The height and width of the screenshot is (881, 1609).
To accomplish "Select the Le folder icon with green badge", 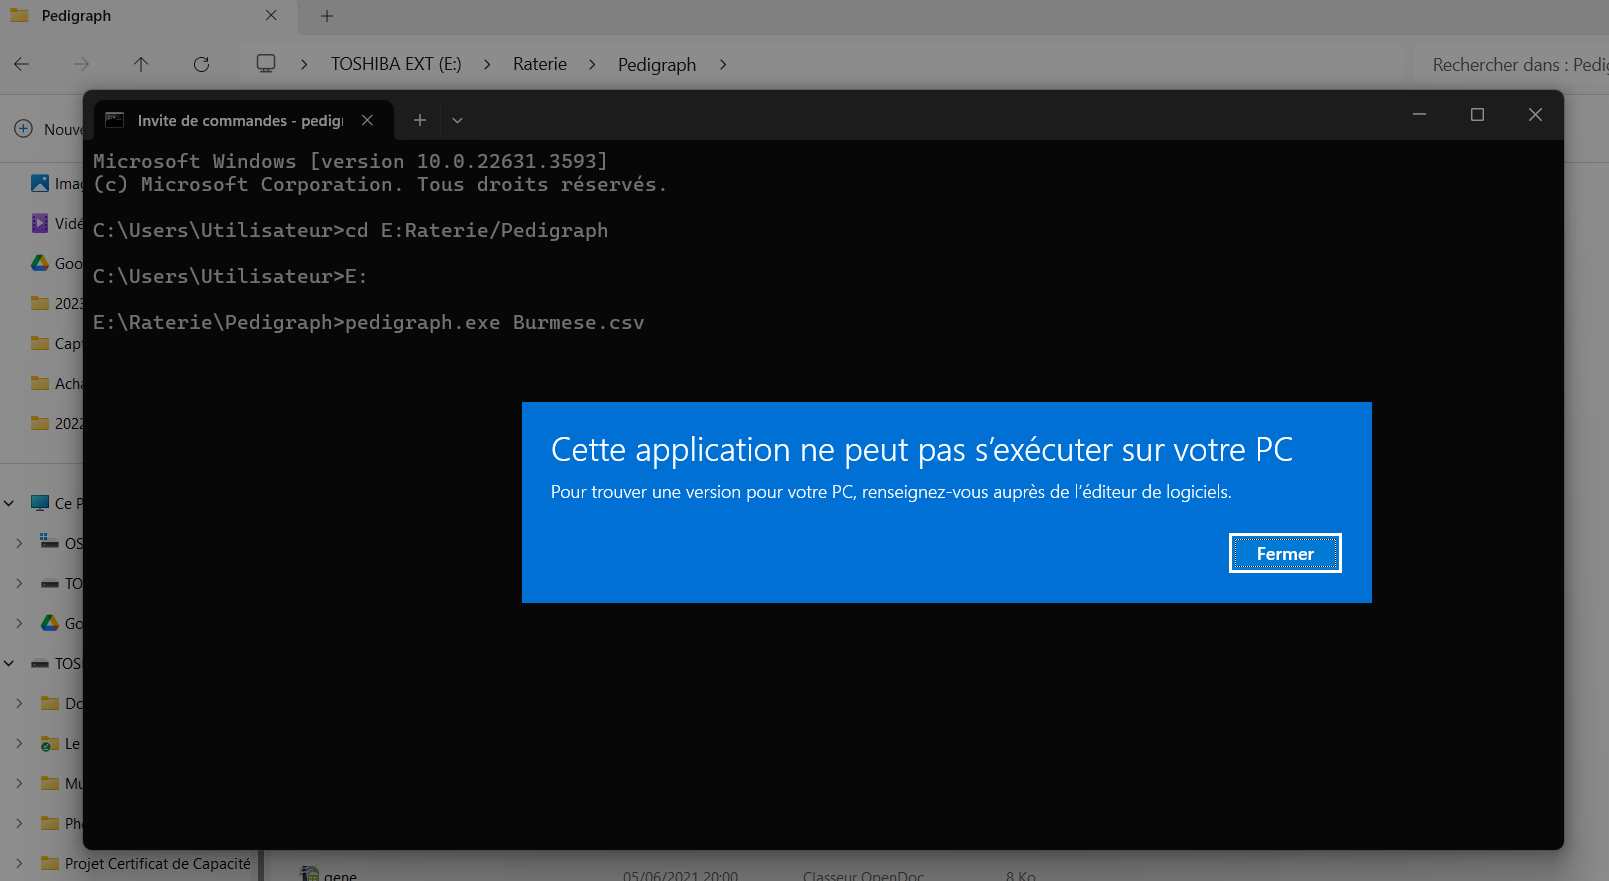I will pyautogui.click(x=50, y=743).
